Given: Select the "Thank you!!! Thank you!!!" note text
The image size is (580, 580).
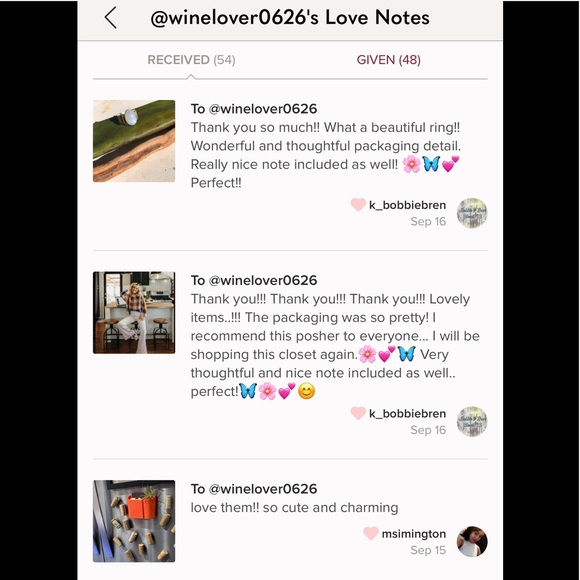Looking at the screenshot, I should pyautogui.click(x=335, y=345).
